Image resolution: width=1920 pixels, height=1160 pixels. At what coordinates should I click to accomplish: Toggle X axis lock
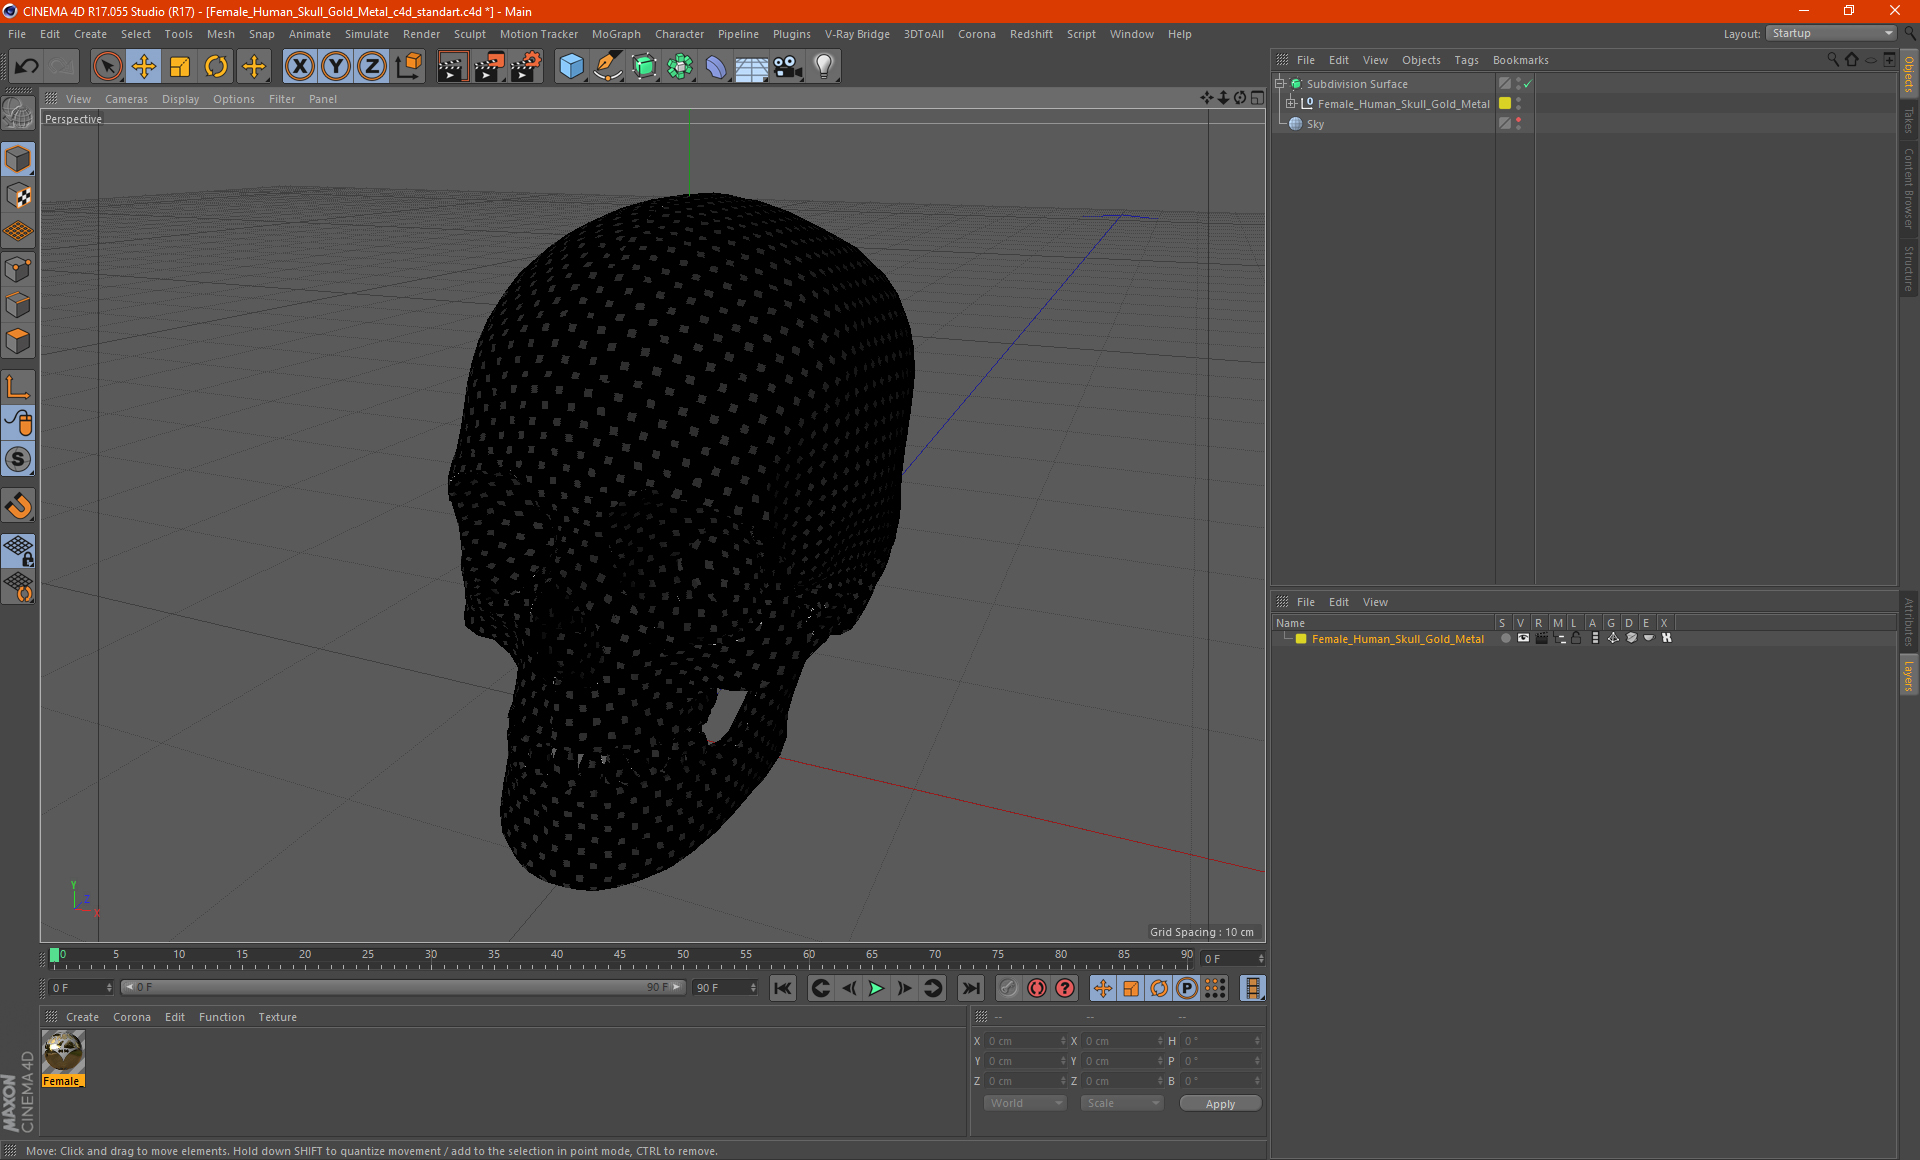pyautogui.click(x=299, y=67)
